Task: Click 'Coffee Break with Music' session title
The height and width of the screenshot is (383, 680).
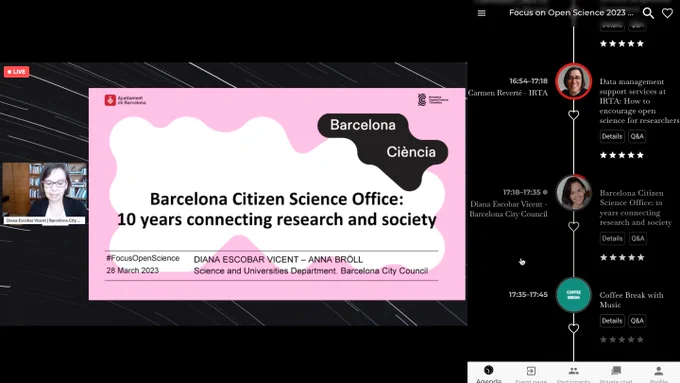Action: coord(631,300)
